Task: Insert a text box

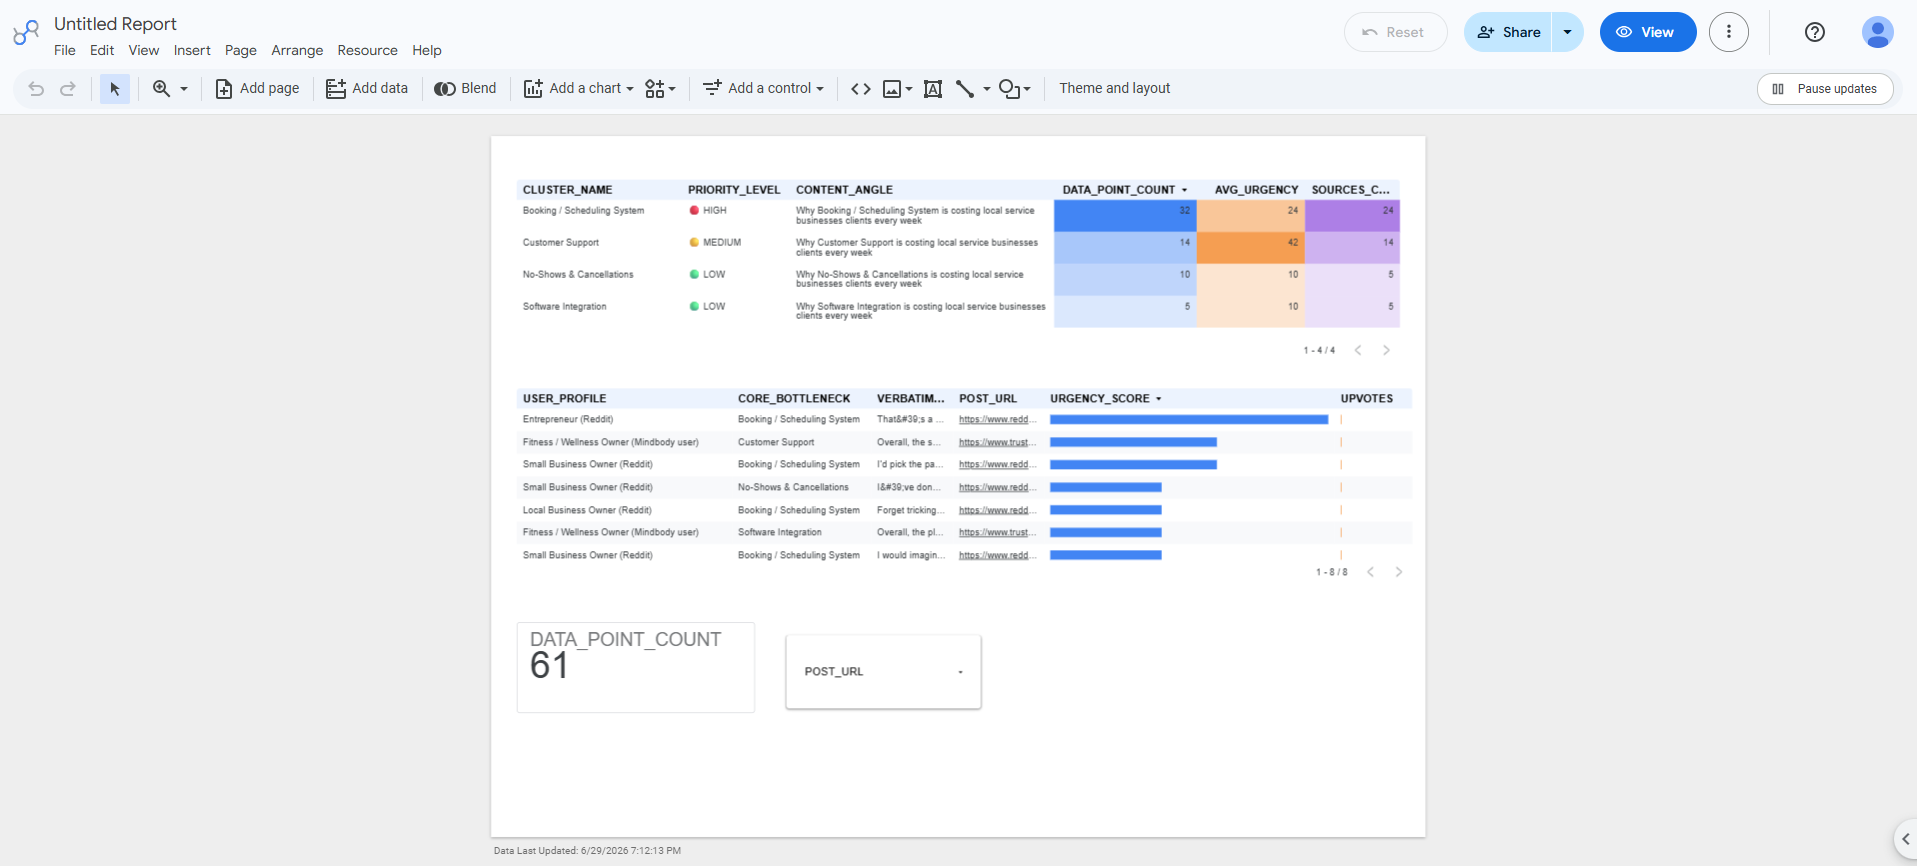Action: (x=933, y=89)
